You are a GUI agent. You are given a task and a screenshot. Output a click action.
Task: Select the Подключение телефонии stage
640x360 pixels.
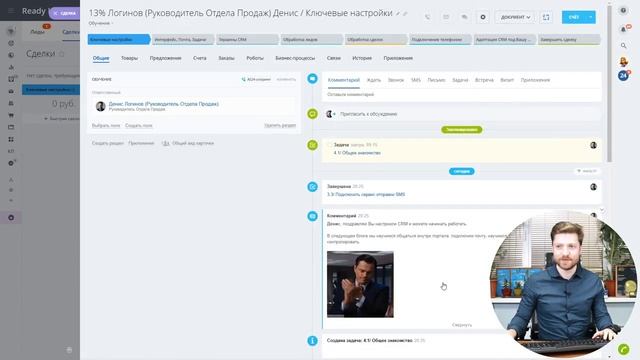(x=440, y=40)
